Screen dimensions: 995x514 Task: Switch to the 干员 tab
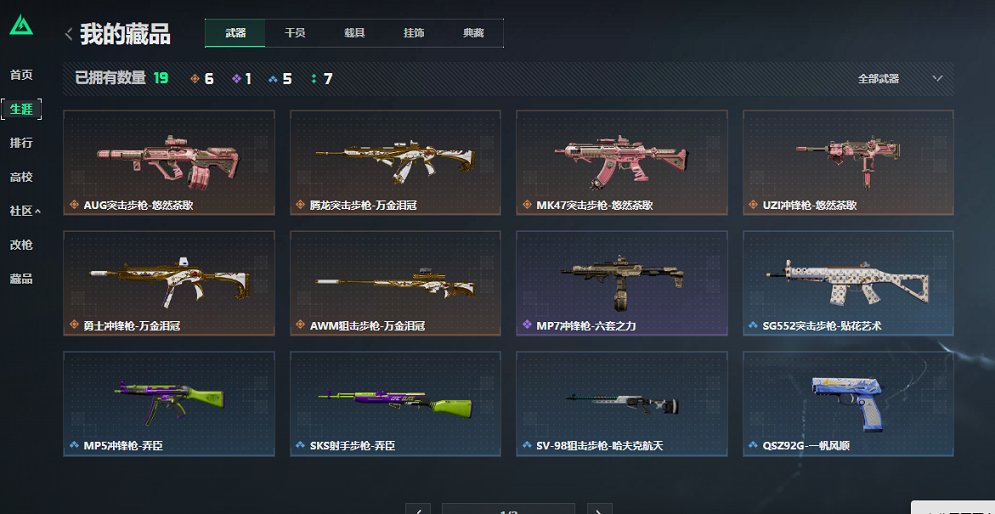coord(295,33)
